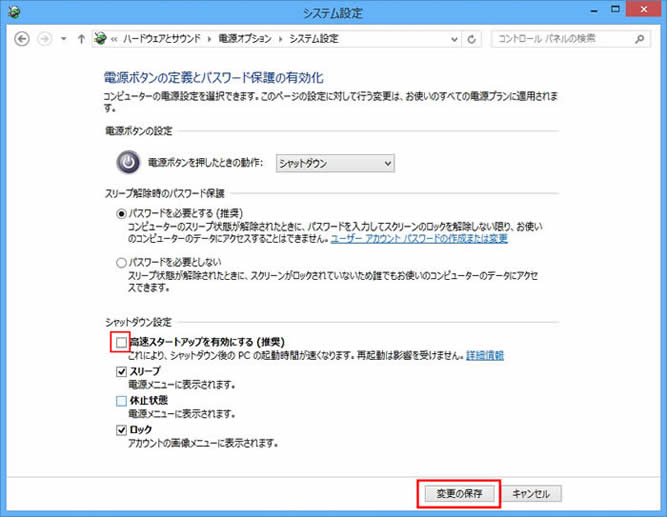The height and width of the screenshot is (517, 667).
Task: Click the title bar application icon
Action: click(14, 12)
